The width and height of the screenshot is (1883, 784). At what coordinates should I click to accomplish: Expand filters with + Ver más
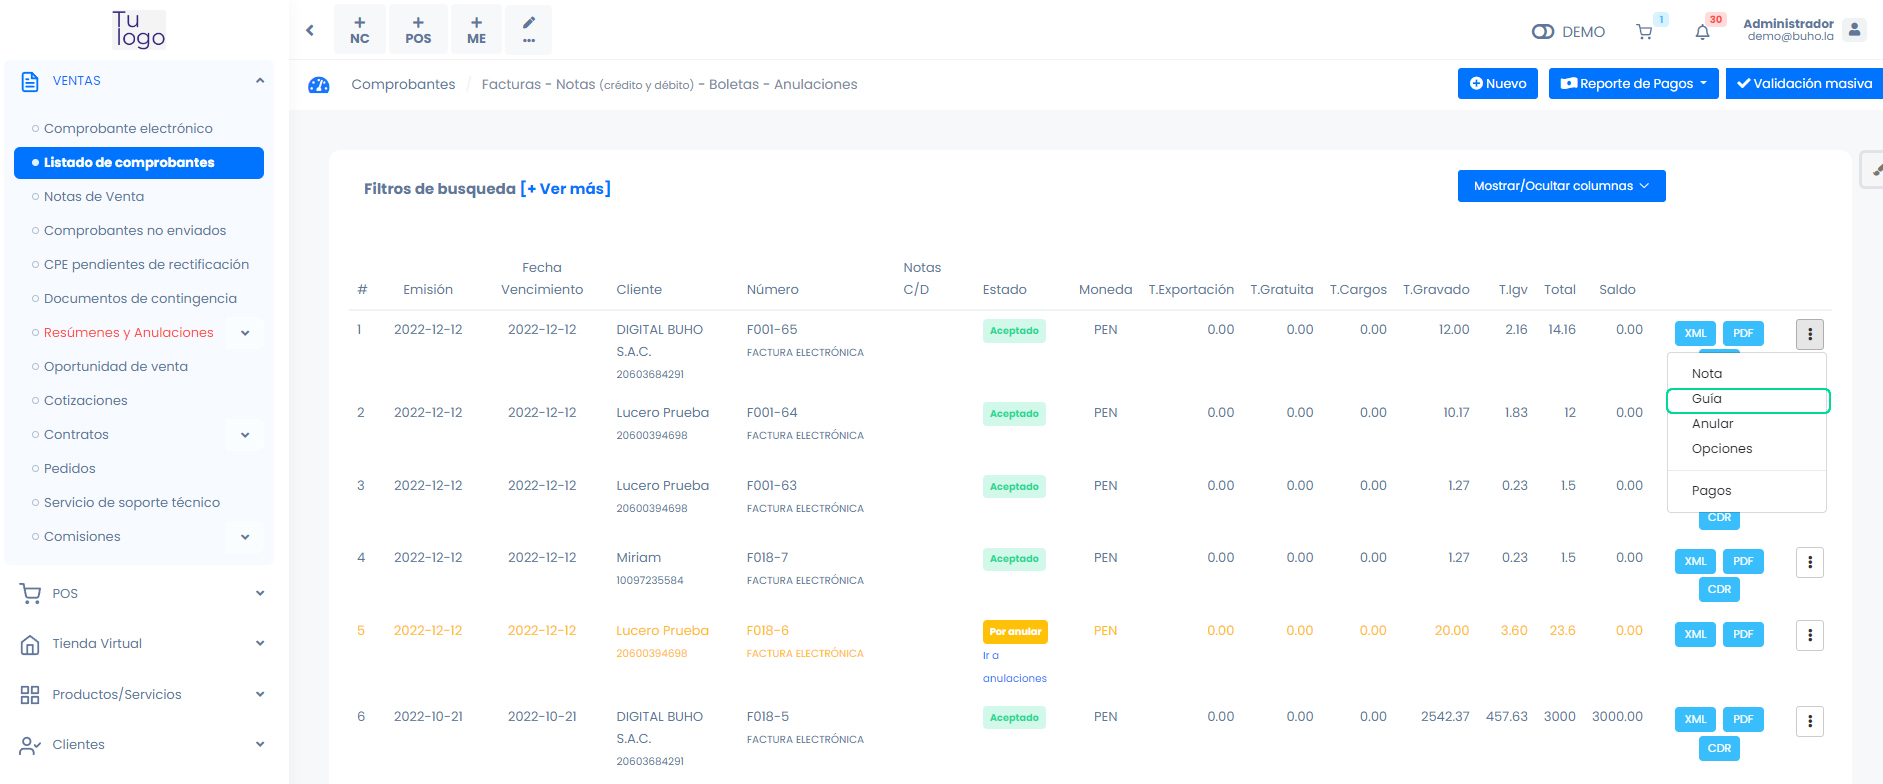coord(565,189)
